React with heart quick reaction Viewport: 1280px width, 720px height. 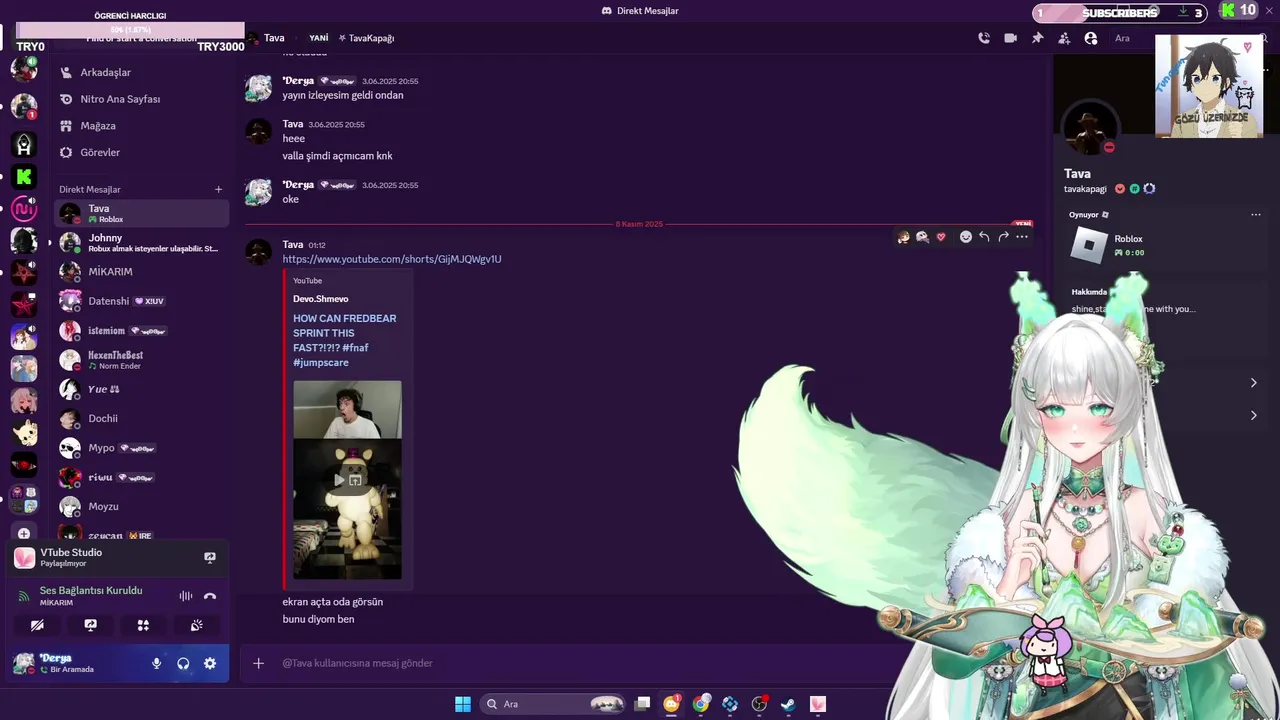tap(940, 237)
